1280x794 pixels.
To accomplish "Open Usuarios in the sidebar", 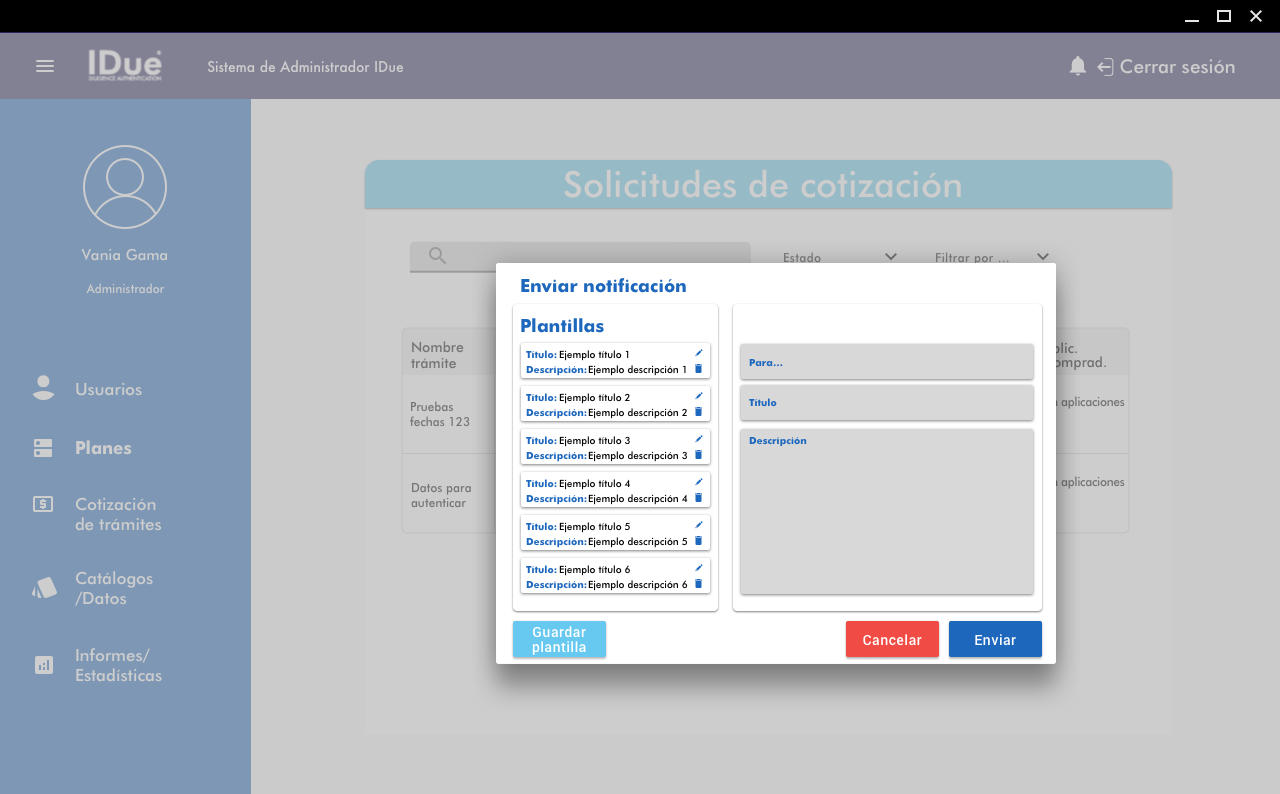I will [x=108, y=389].
